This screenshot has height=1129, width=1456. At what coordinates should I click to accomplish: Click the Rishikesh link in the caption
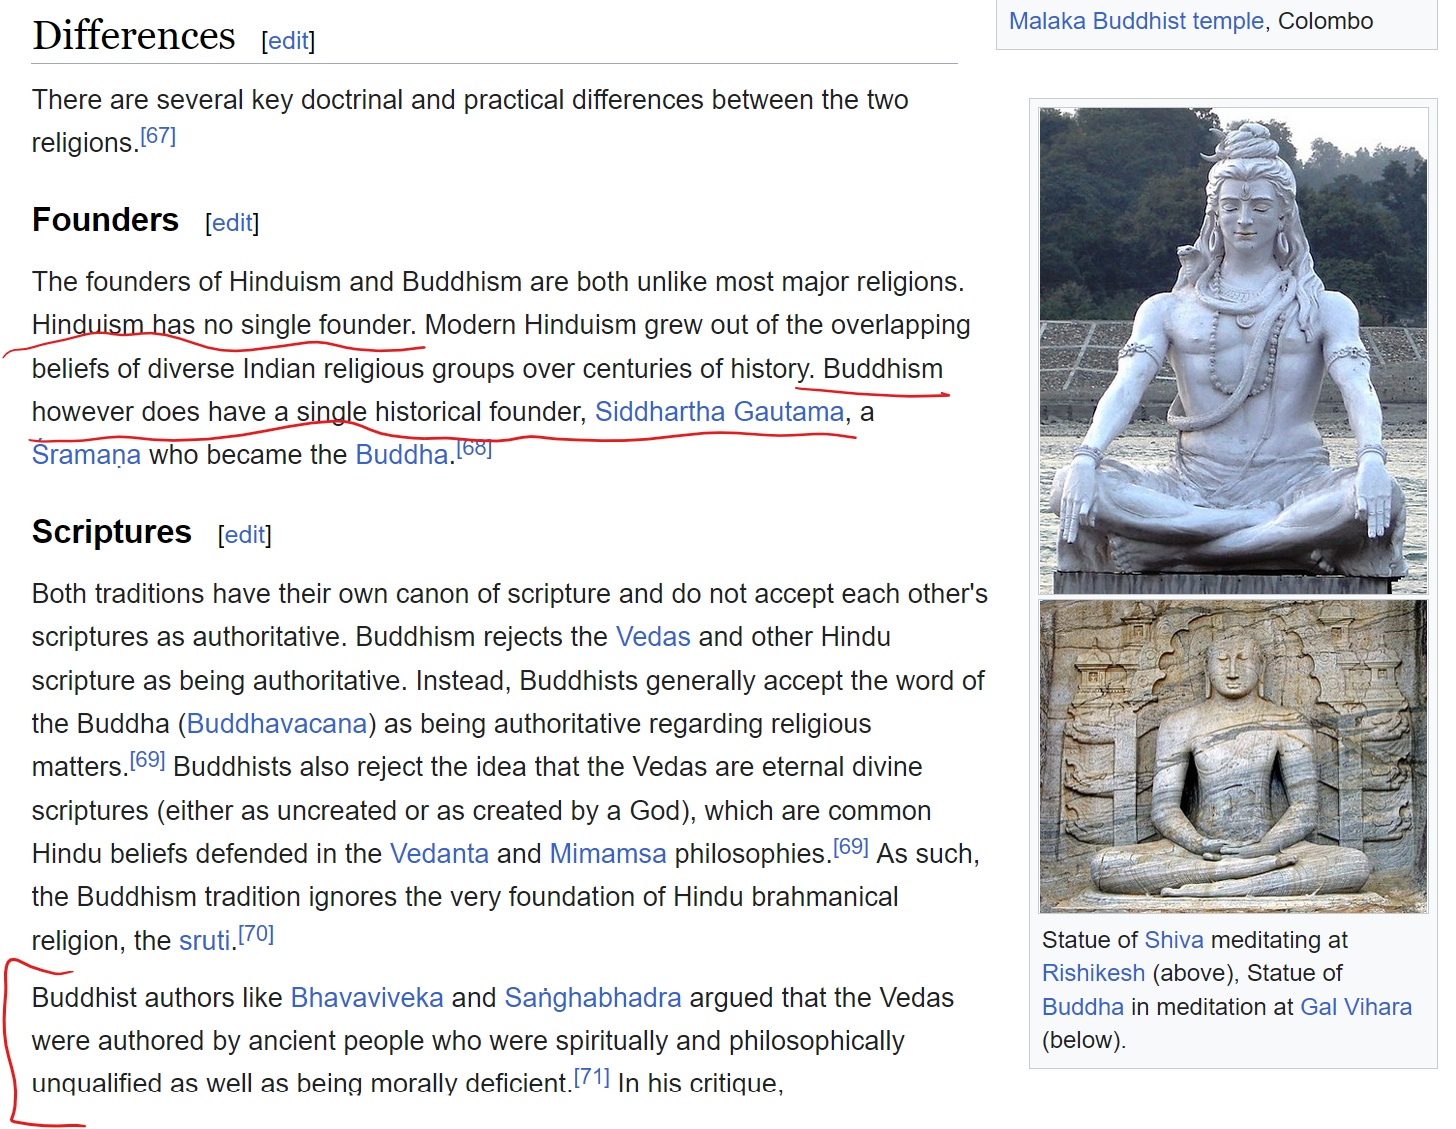click(1093, 973)
